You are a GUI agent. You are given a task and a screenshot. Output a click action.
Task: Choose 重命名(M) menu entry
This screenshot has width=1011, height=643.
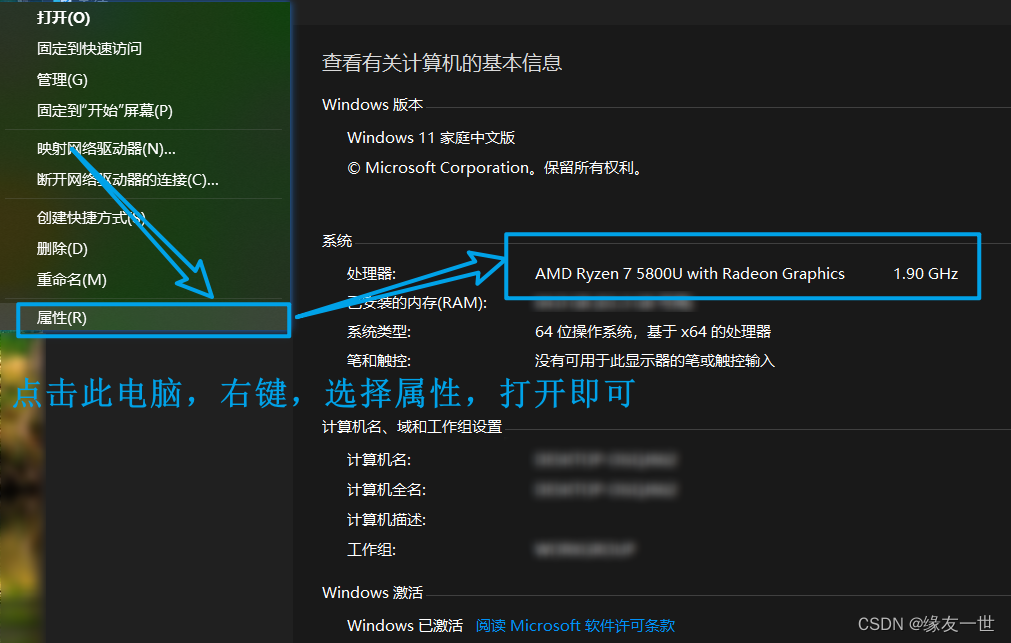pyautogui.click(x=72, y=279)
